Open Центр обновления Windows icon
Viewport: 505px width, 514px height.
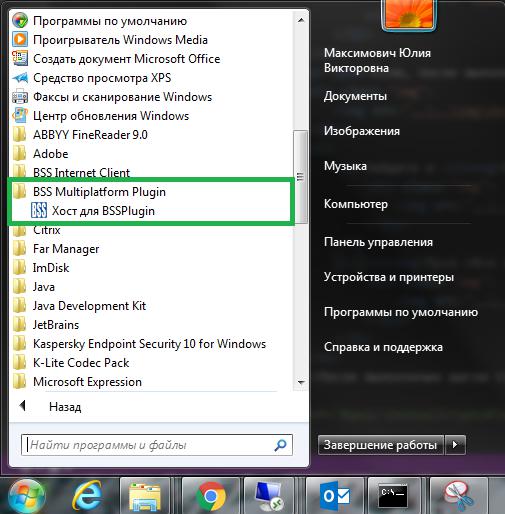(x=20, y=116)
